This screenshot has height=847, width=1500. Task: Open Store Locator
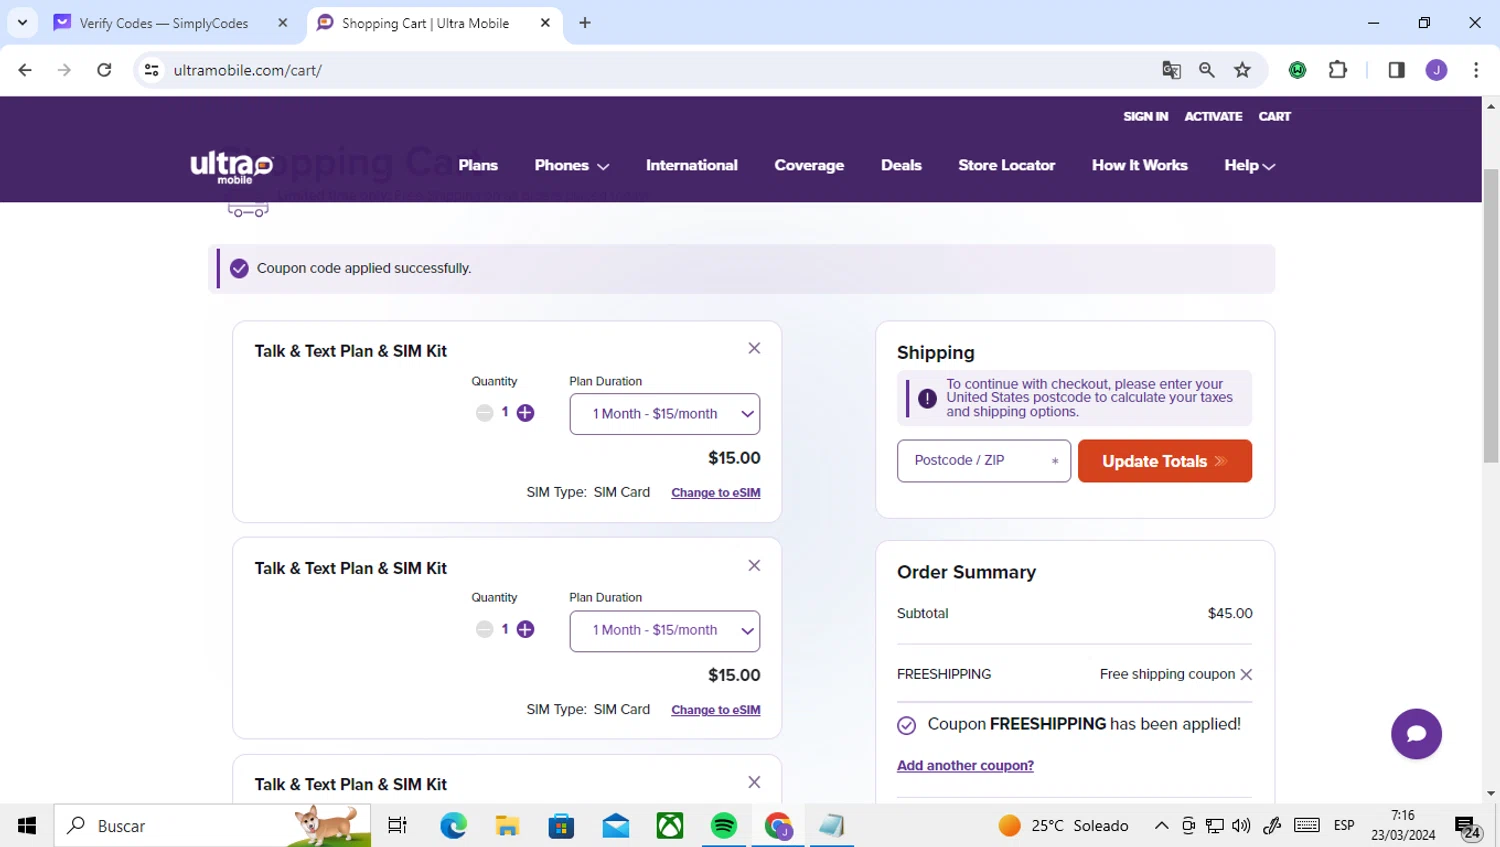coord(1006,166)
